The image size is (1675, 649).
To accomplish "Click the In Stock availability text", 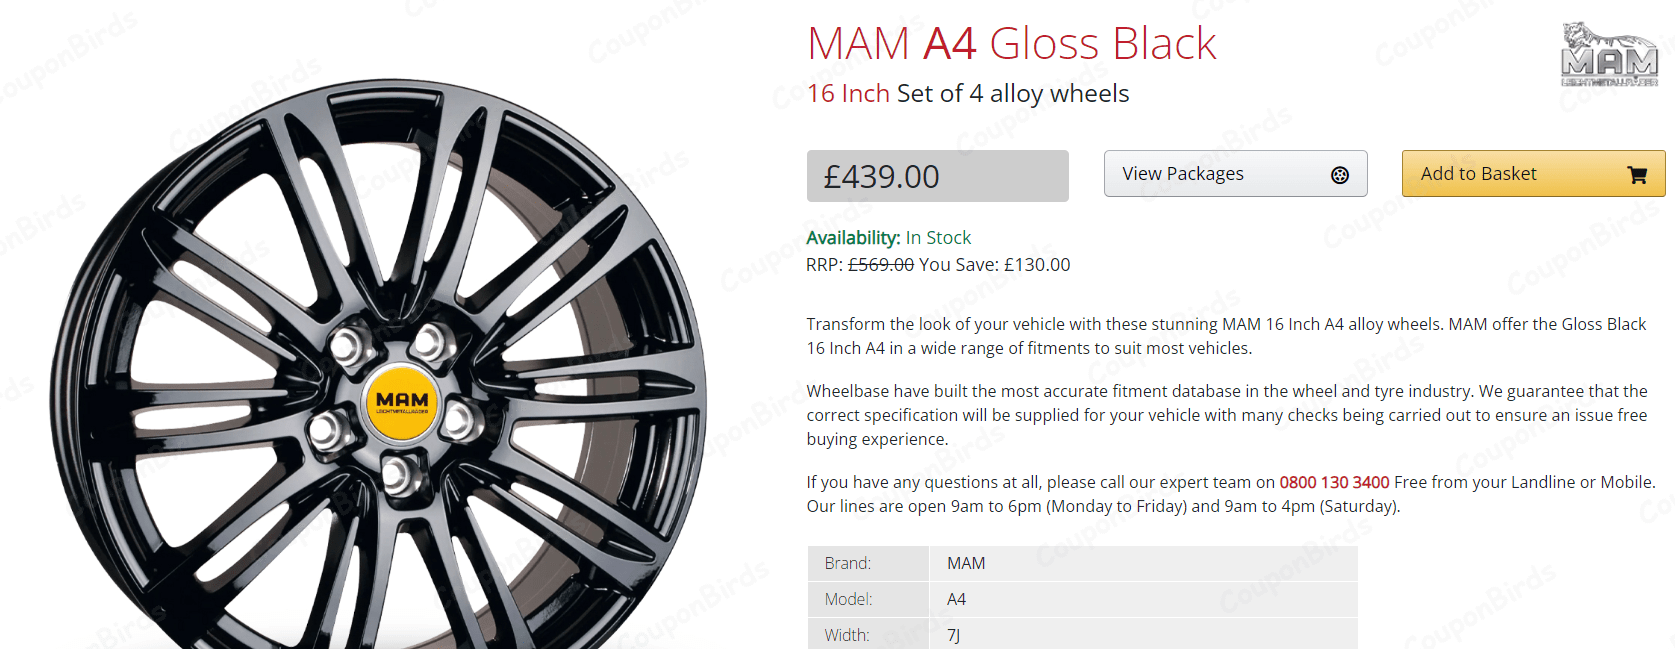I will point(939,238).
